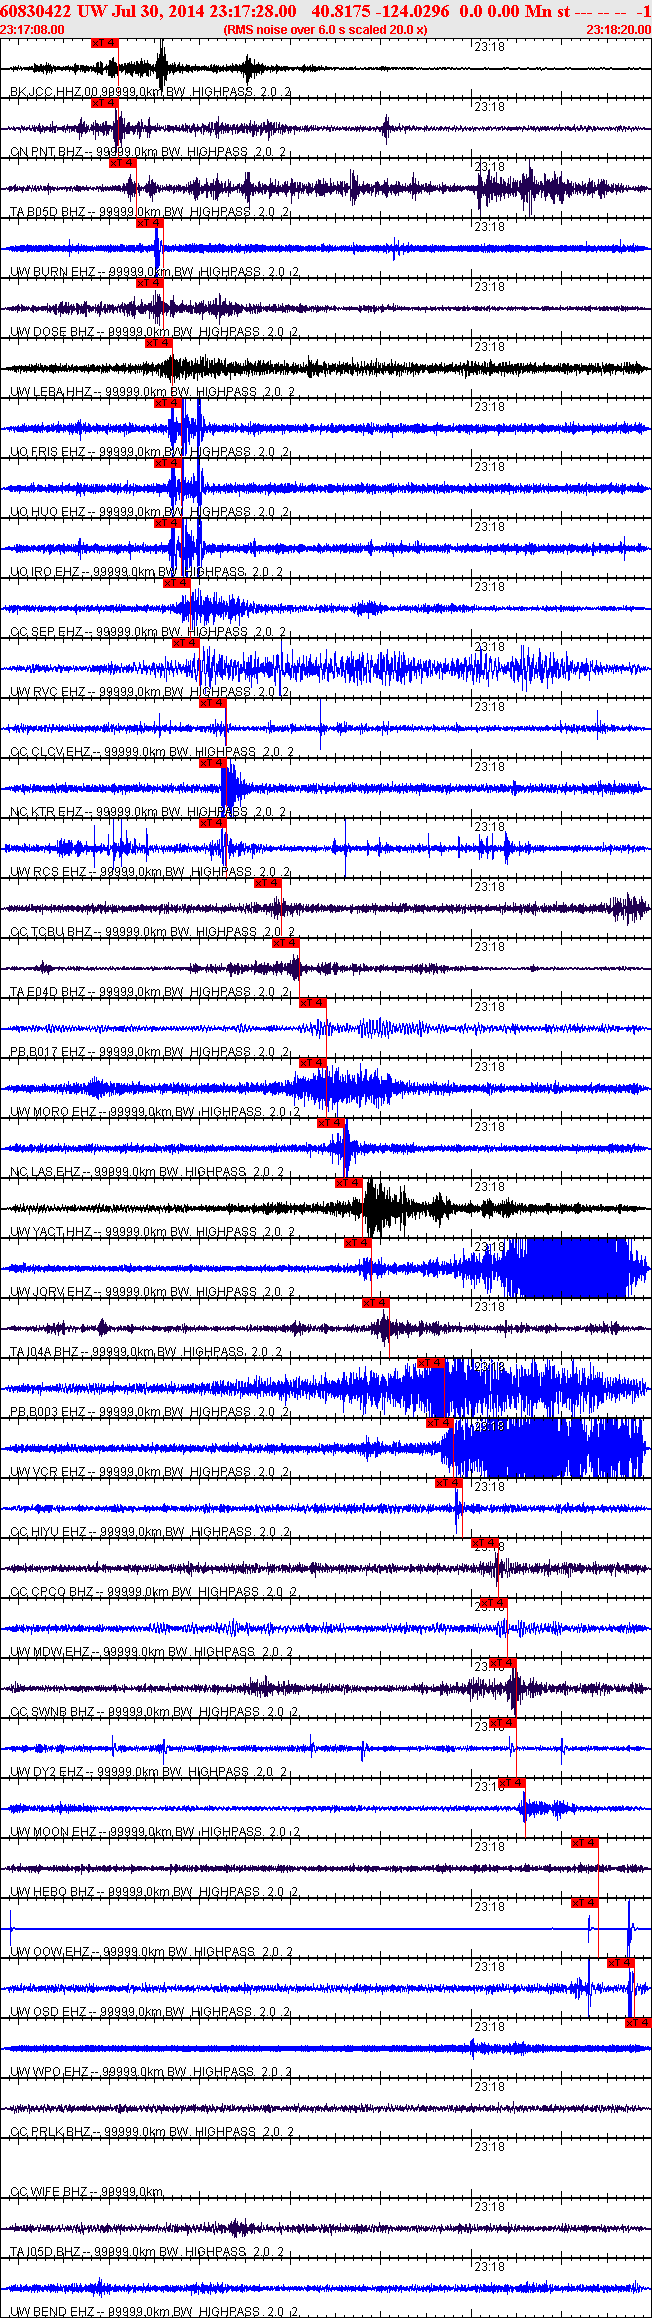
Task: Click the pick flag on the UO IRO EHZ trace
Action: 167,523
